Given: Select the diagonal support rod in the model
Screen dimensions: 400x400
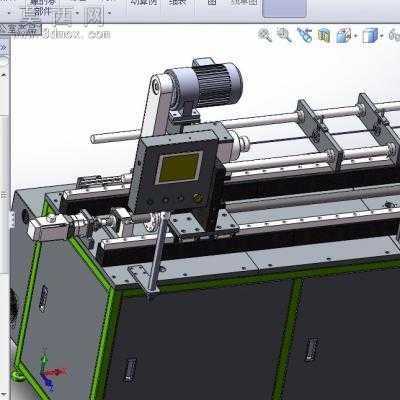Looking at the screenshot, I should [158, 254].
